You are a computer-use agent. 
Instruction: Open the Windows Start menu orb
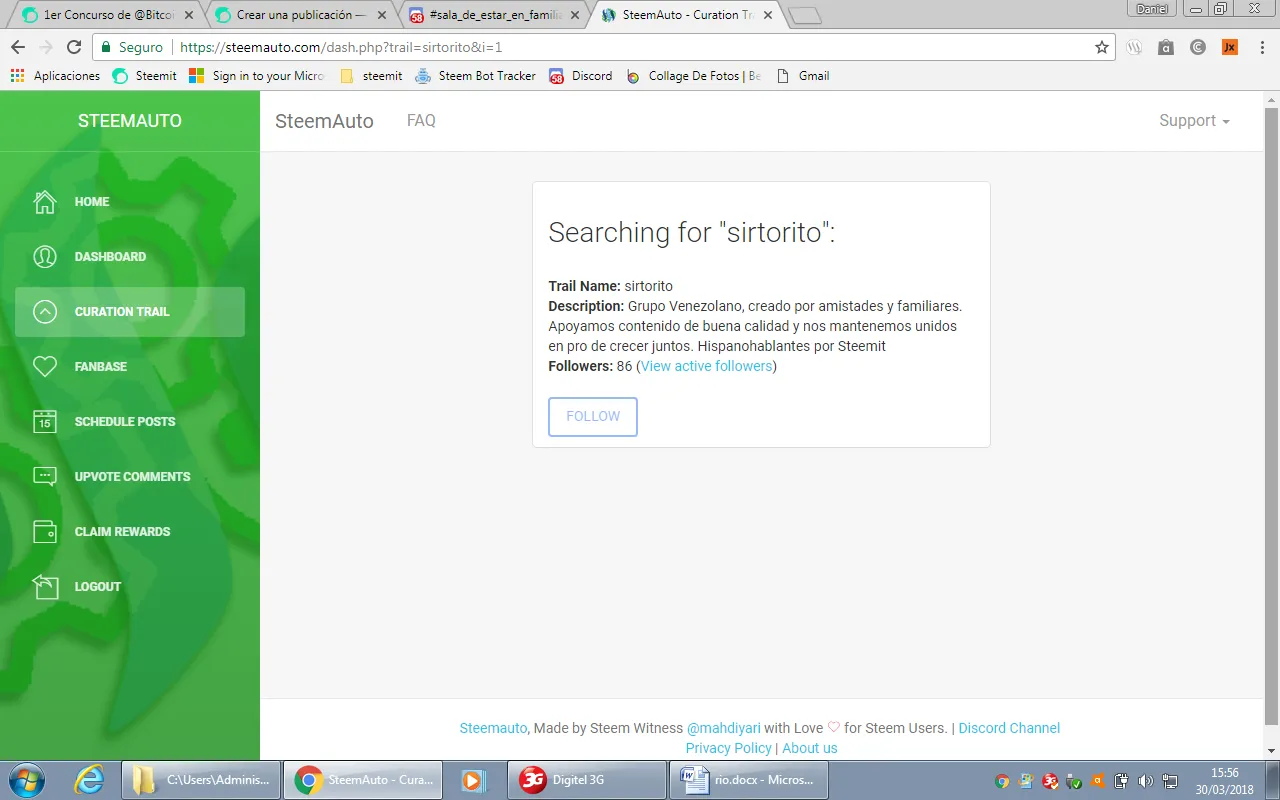(25, 780)
